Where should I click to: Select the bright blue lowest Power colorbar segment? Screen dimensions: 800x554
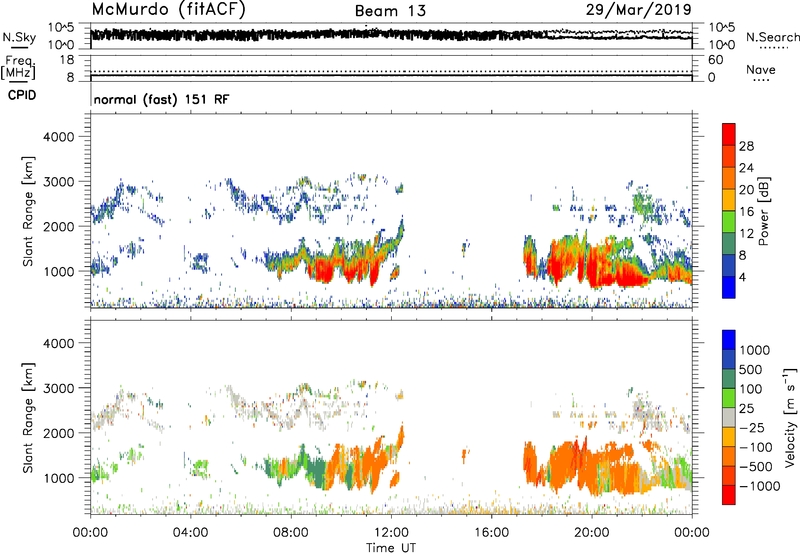[729, 287]
